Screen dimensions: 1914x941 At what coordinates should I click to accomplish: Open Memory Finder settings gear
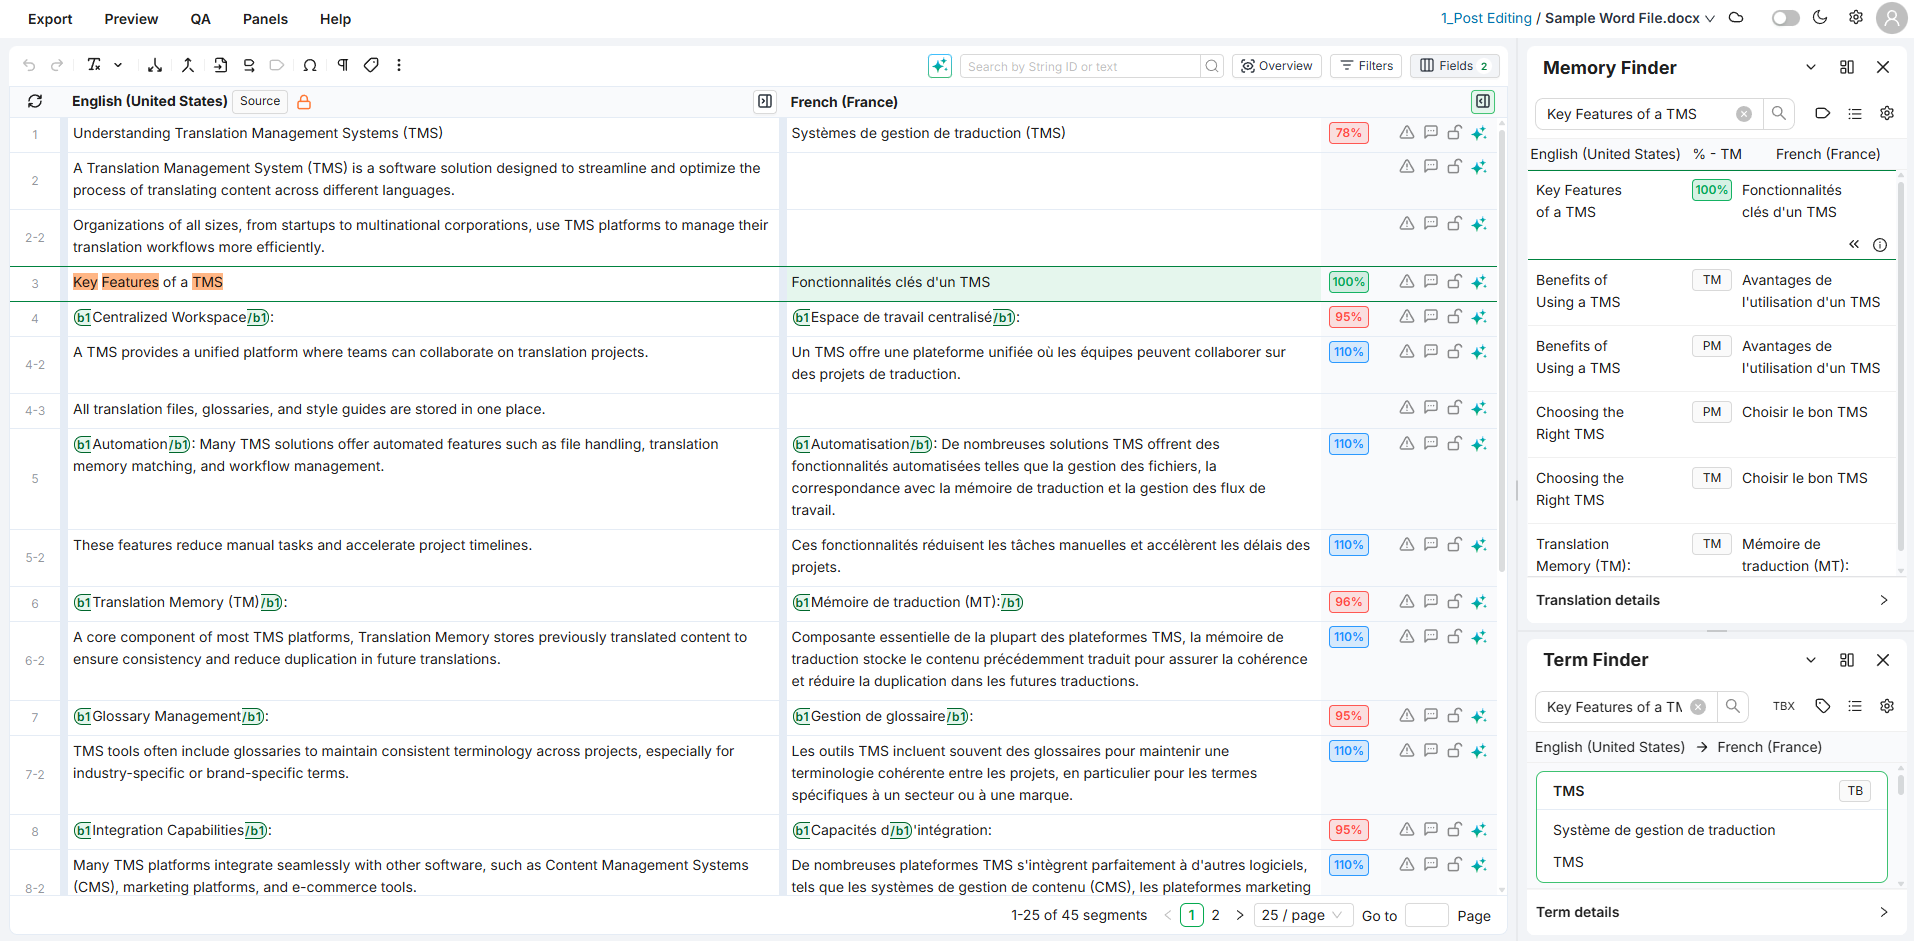pos(1886,114)
